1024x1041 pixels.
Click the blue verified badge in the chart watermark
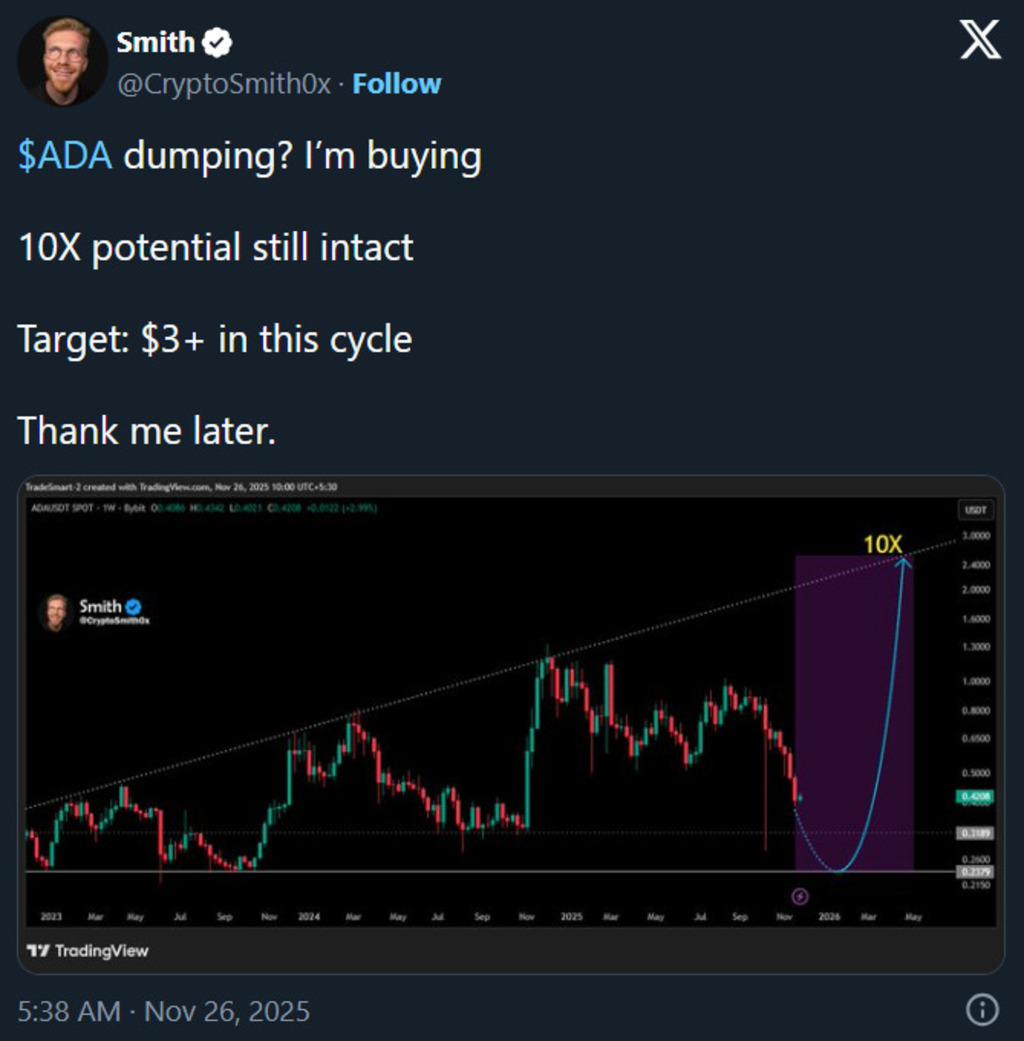pos(133,606)
